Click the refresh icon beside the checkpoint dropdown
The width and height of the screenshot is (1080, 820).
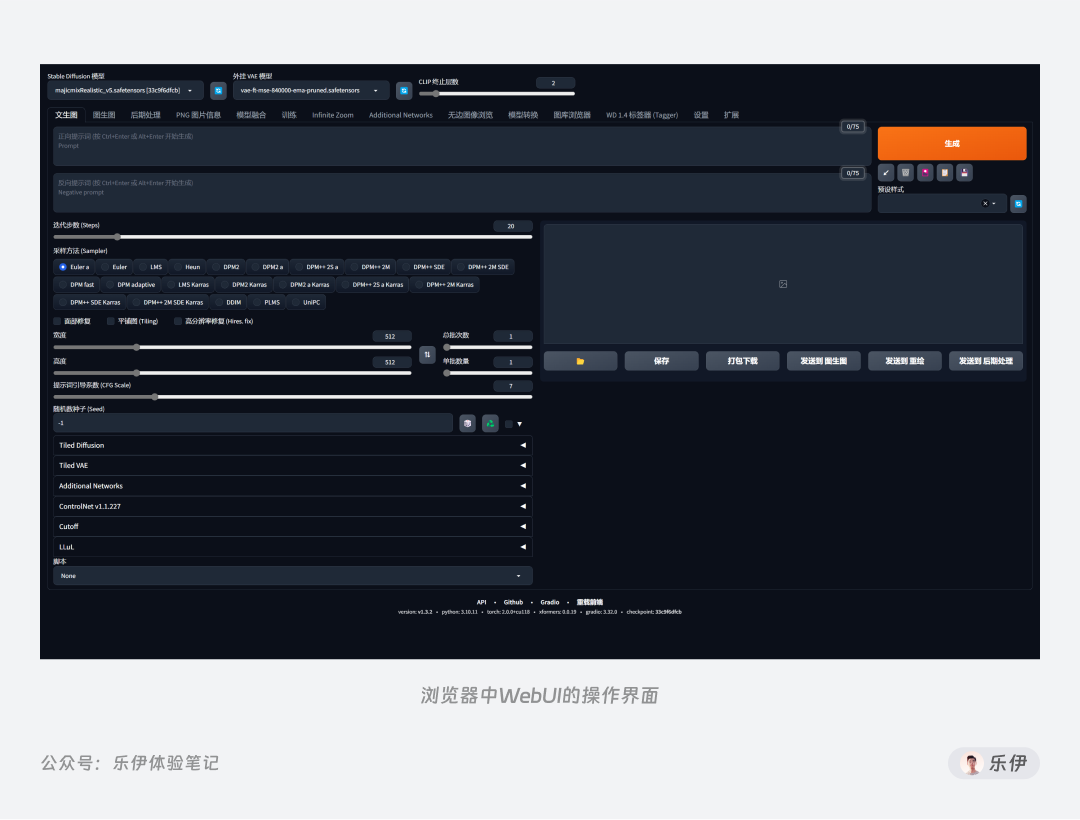coord(218,90)
